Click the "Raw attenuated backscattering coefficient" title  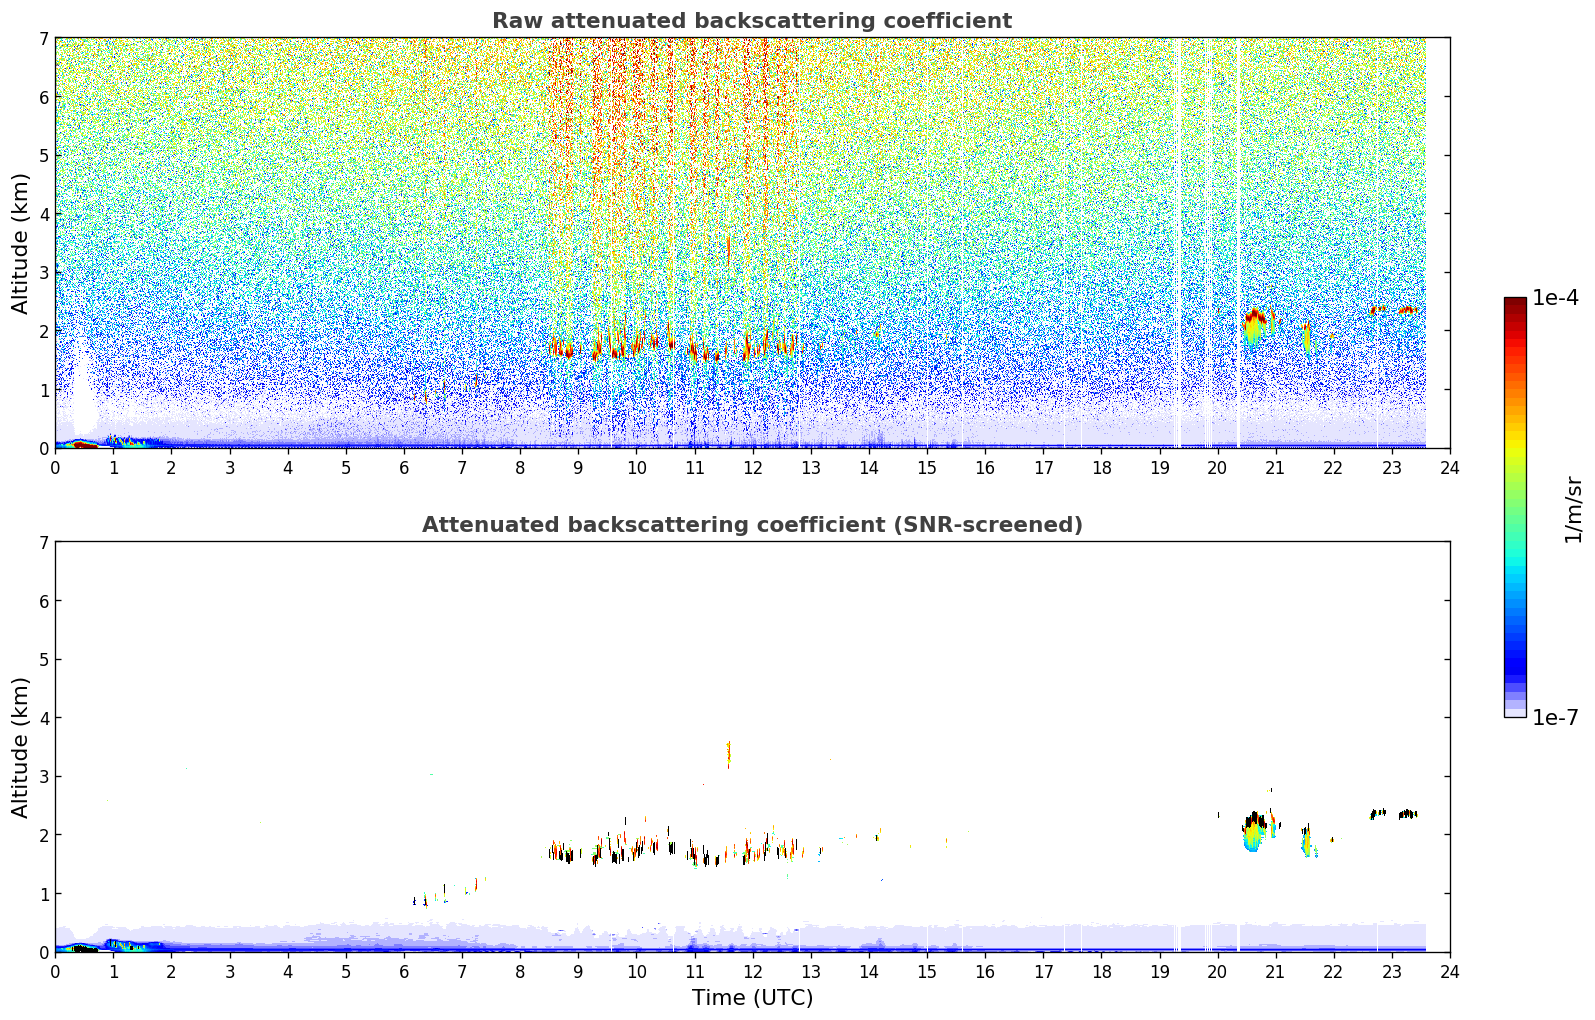pyautogui.click(x=751, y=21)
